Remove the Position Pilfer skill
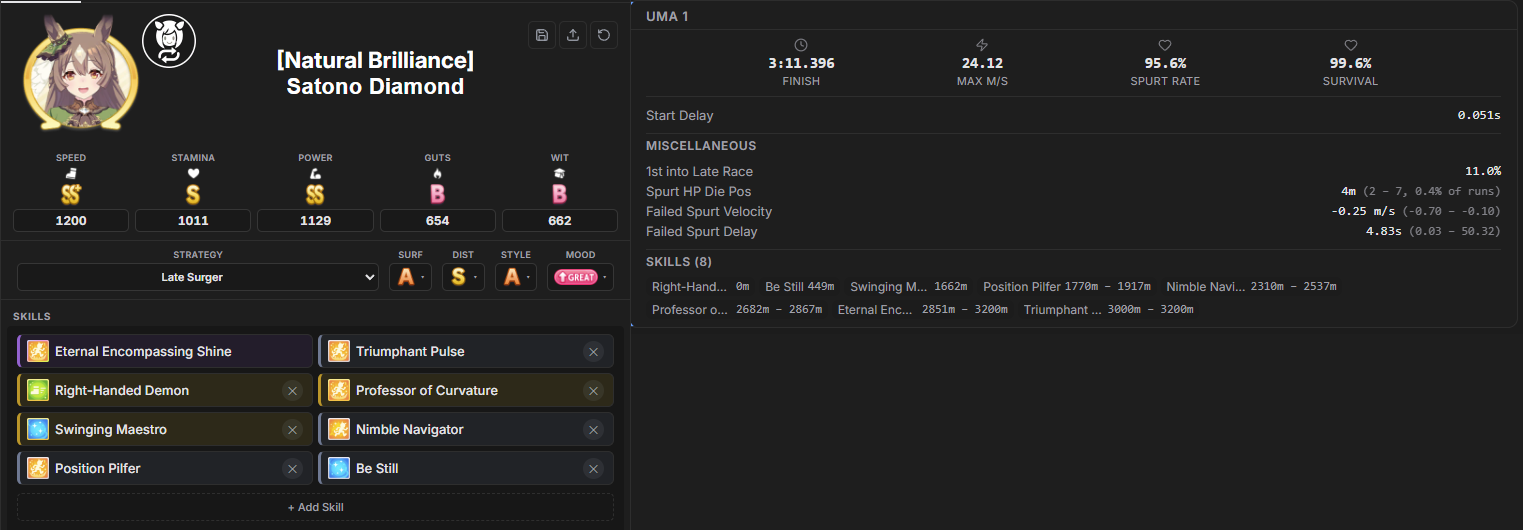Viewport: 1523px width, 530px height. (292, 468)
